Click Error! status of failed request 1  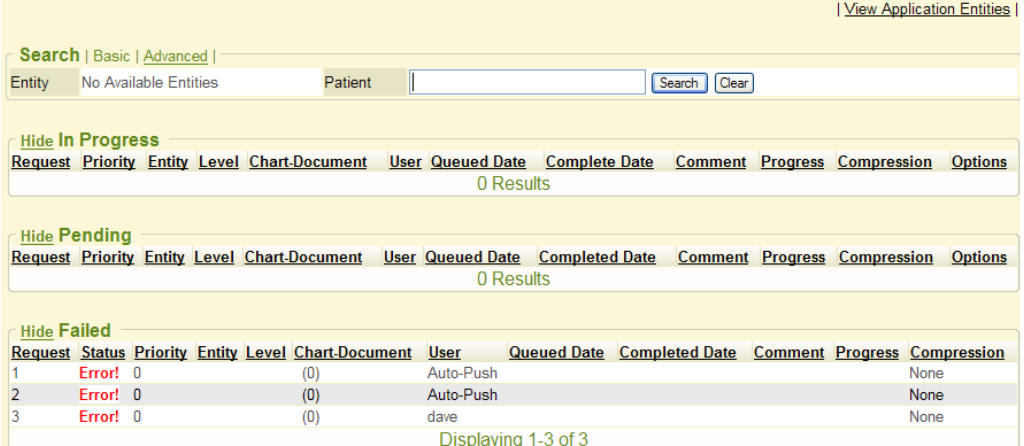(98, 373)
